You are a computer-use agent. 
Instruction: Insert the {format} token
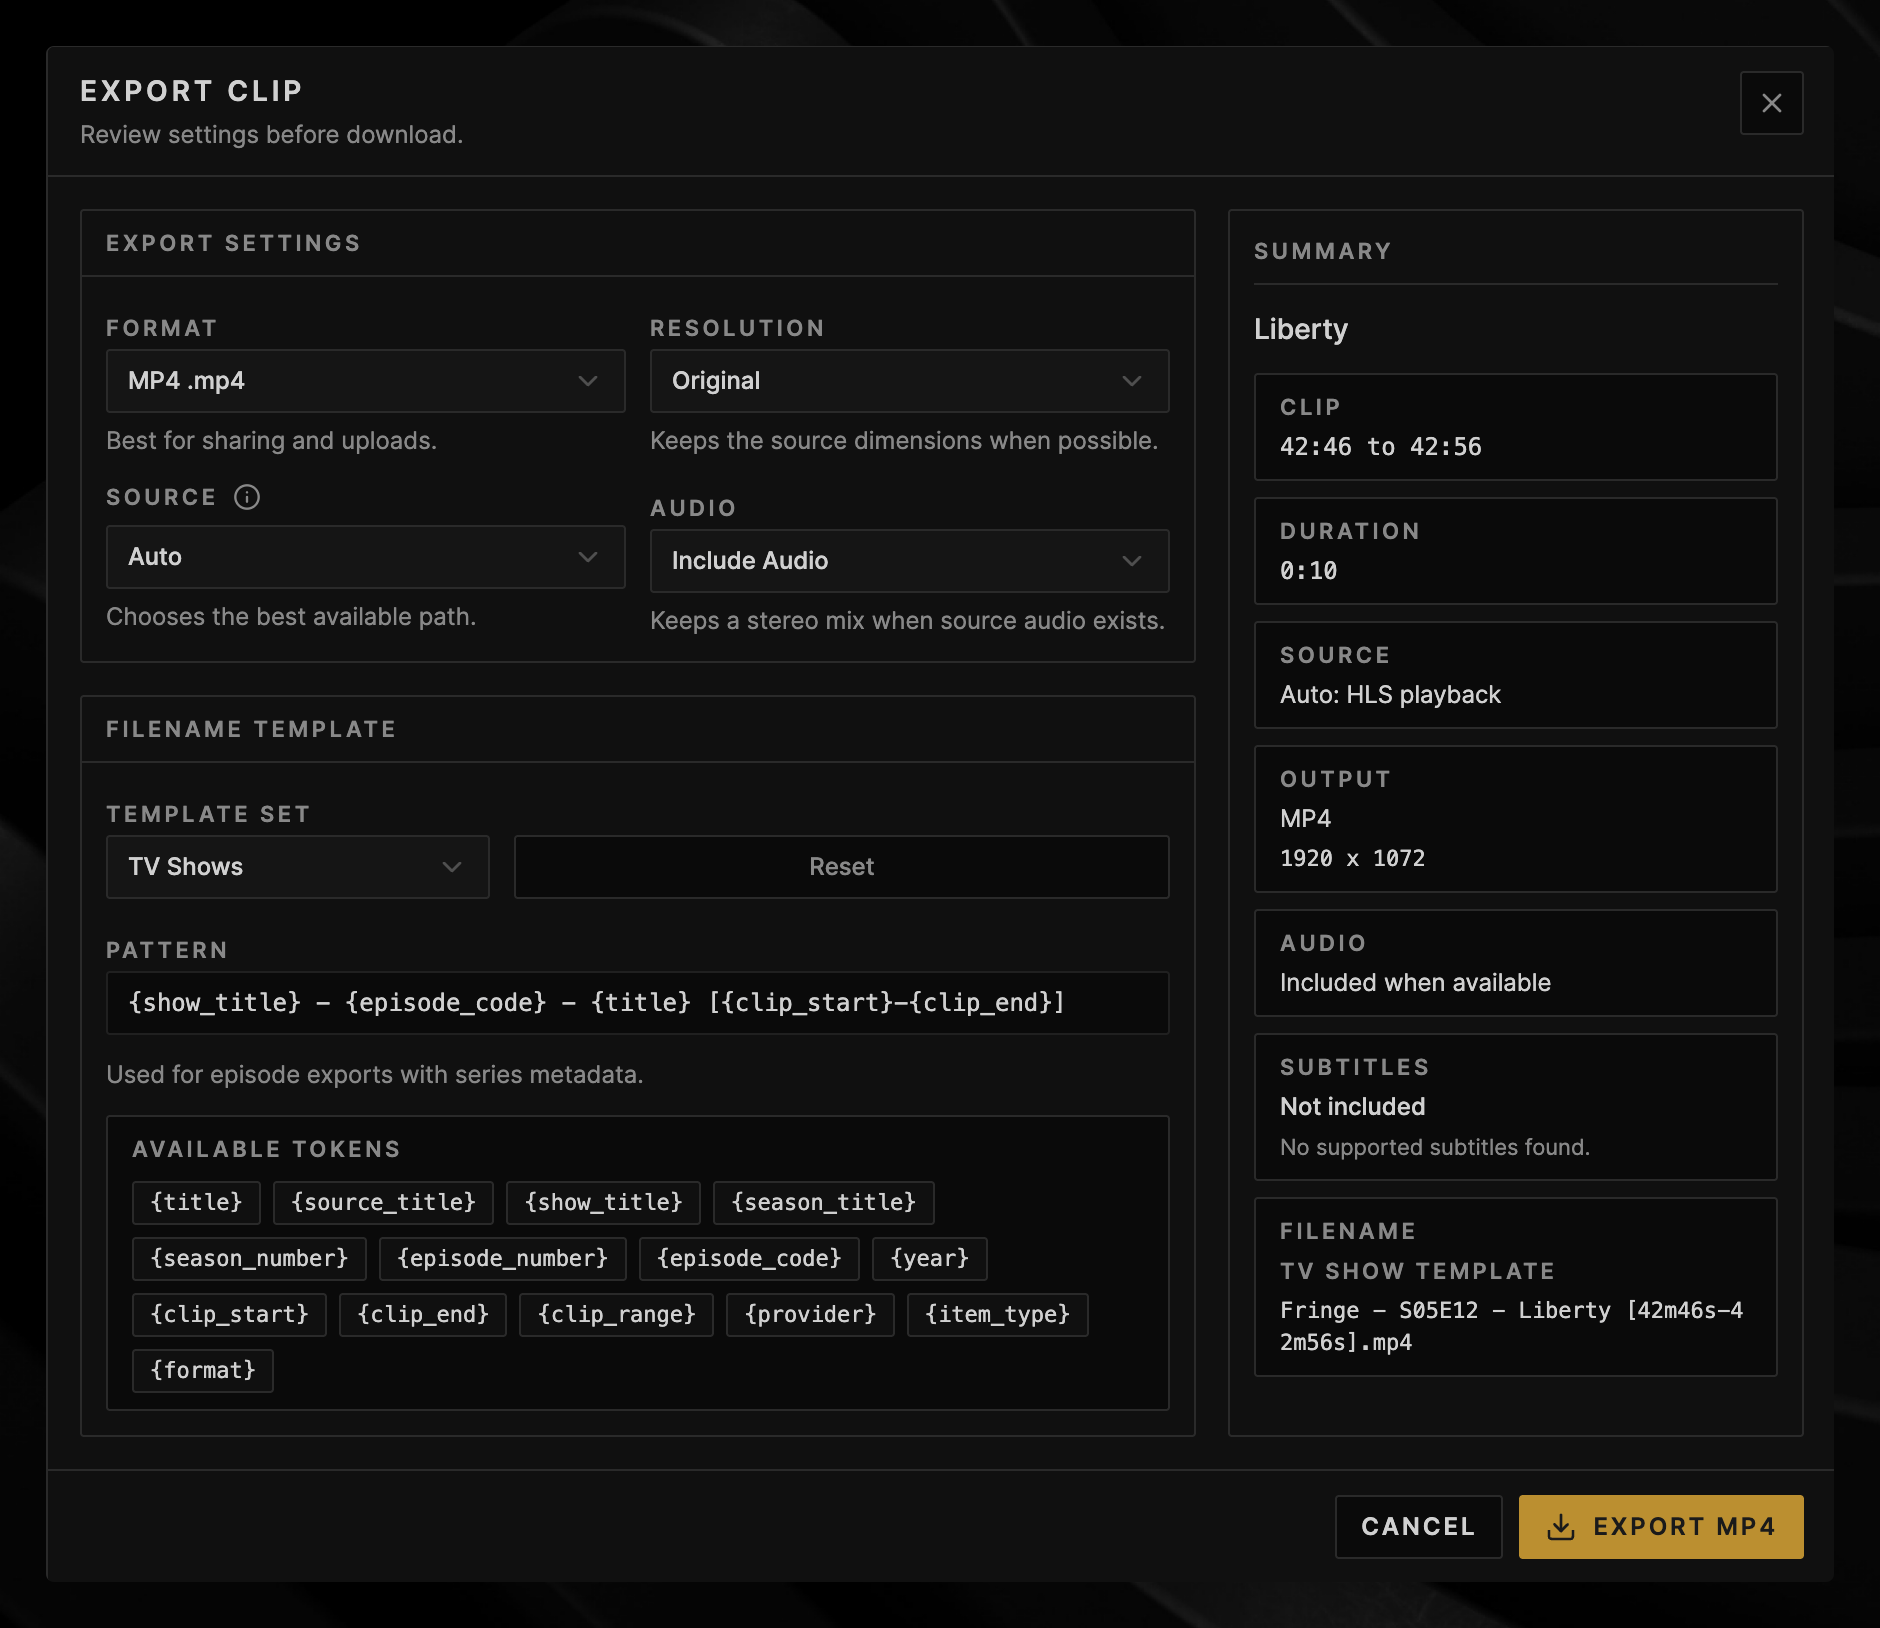click(203, 1370)
